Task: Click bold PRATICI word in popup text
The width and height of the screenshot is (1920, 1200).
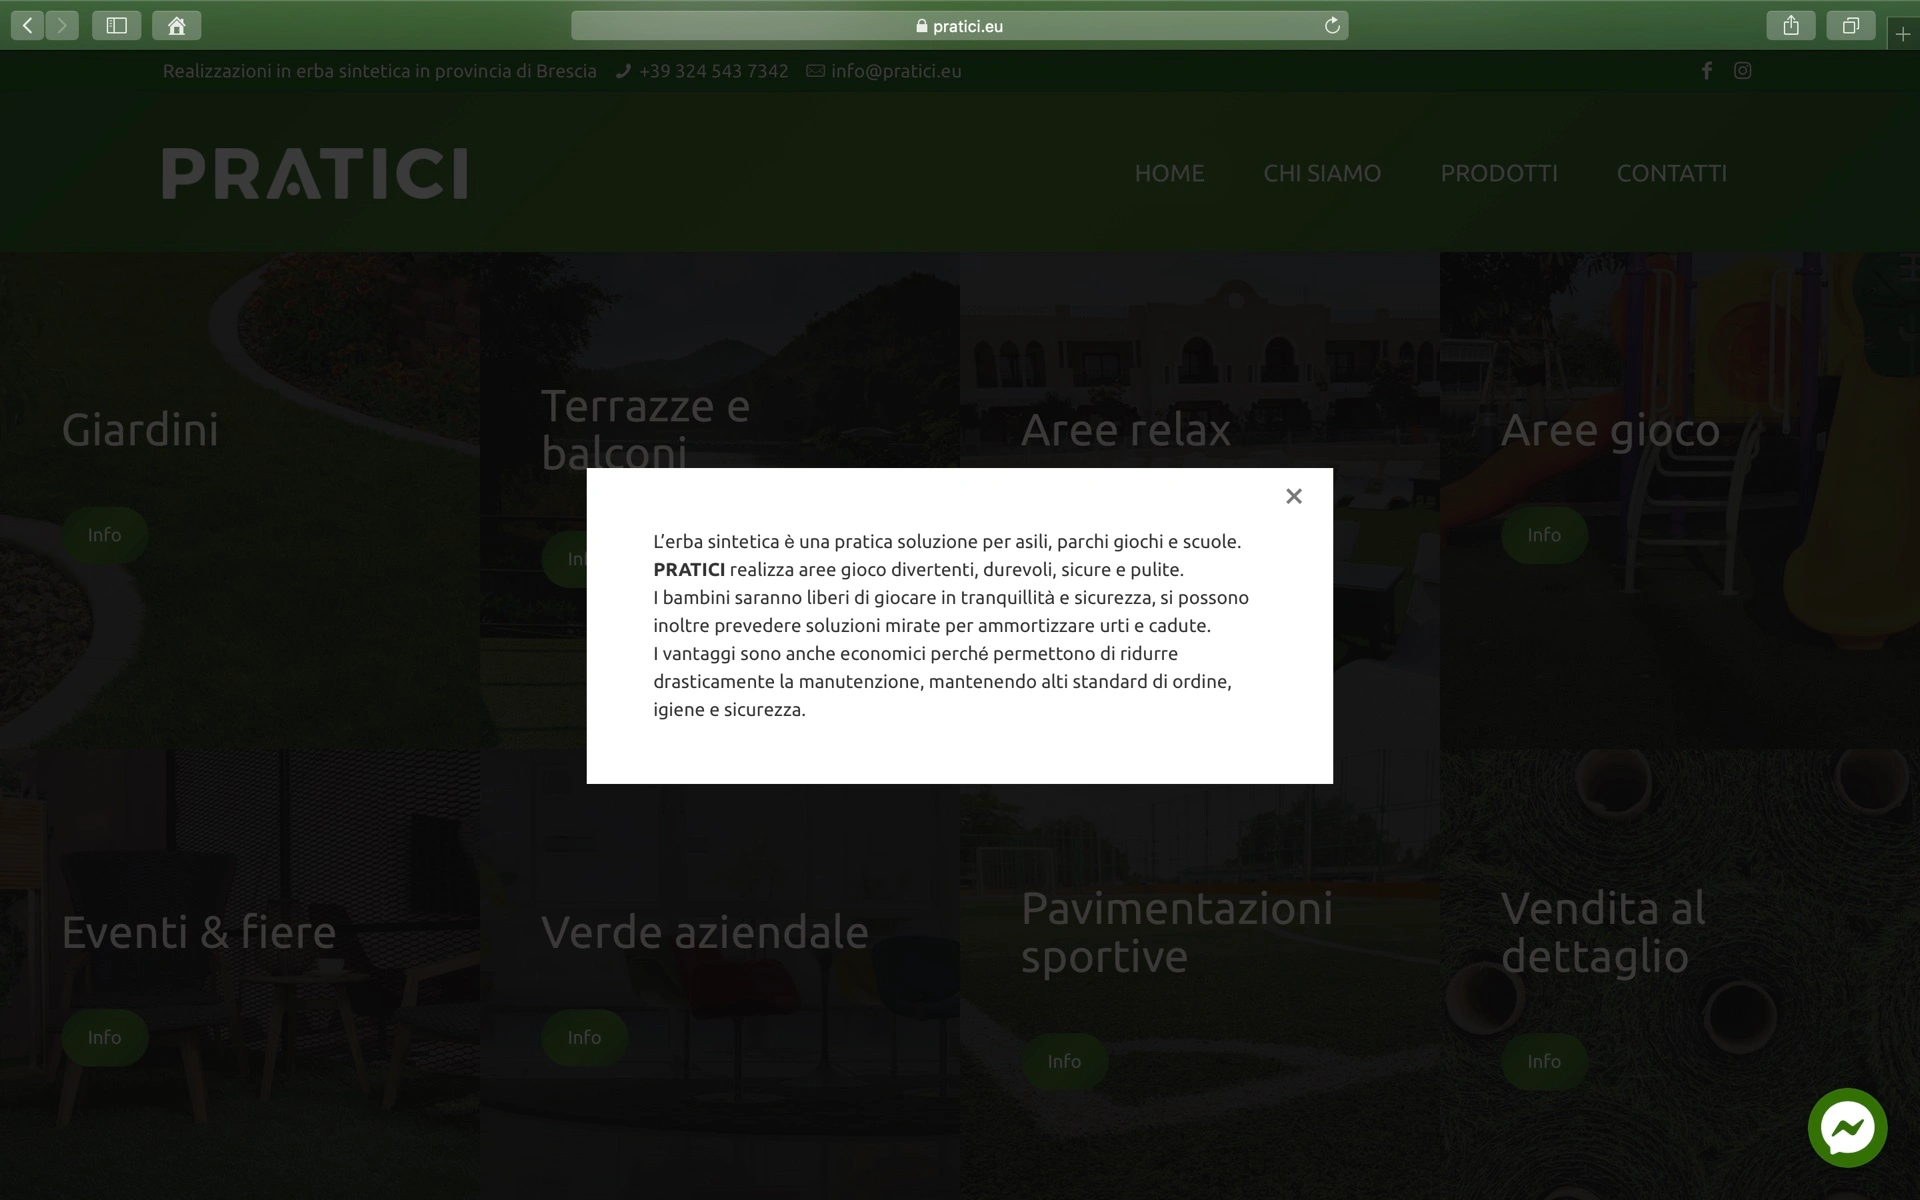Action: (689, 570)
